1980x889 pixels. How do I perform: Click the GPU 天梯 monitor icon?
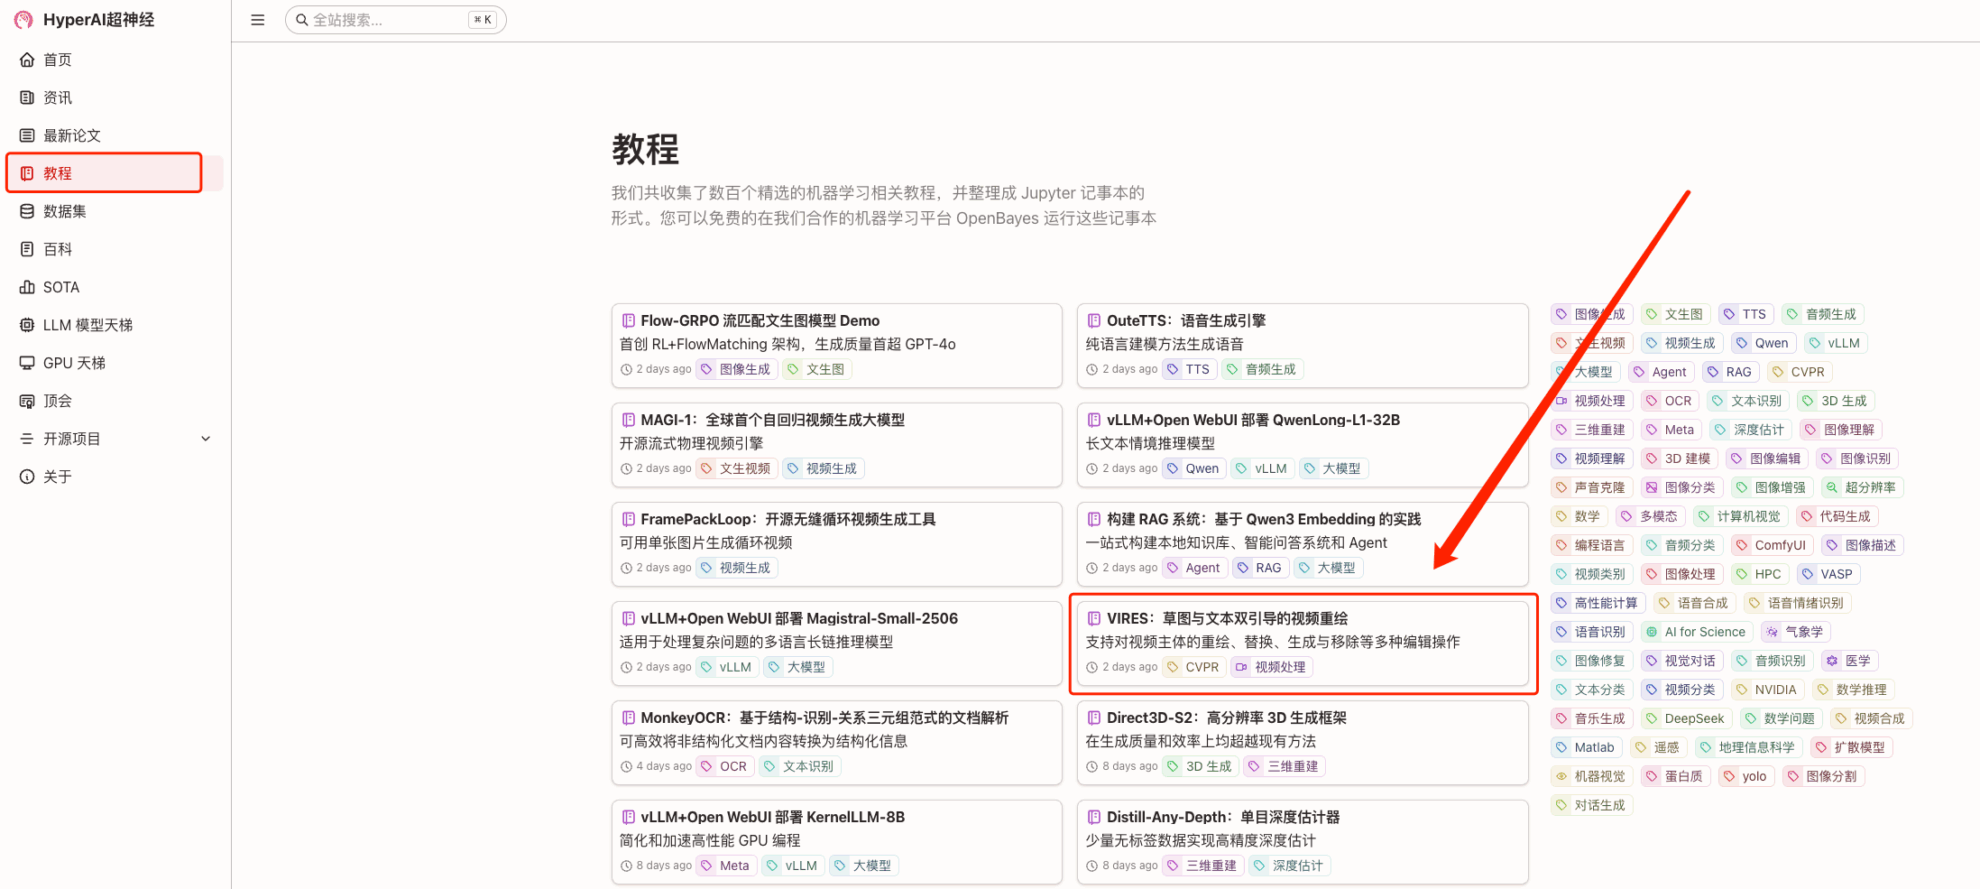click(x=27, y=363)
